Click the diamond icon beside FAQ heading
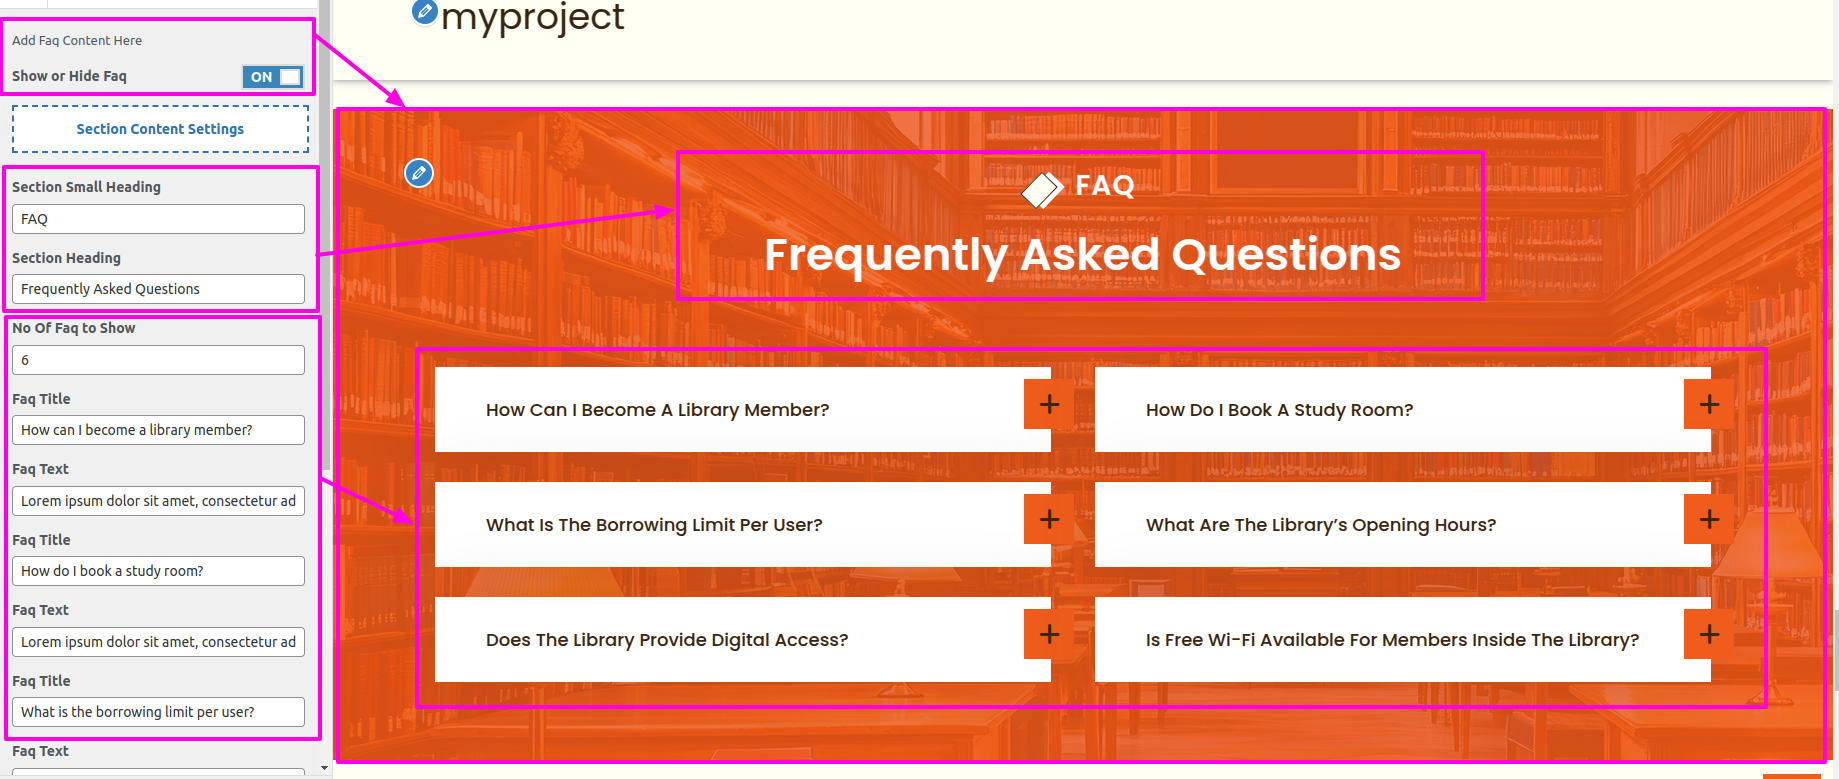This screenshot has height=779, width=1839. tap(1042, 188)
